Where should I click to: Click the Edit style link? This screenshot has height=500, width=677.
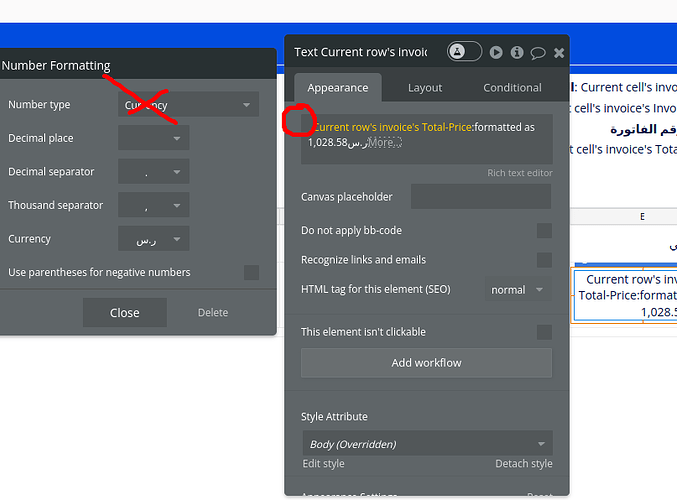(x=323, y=464)
